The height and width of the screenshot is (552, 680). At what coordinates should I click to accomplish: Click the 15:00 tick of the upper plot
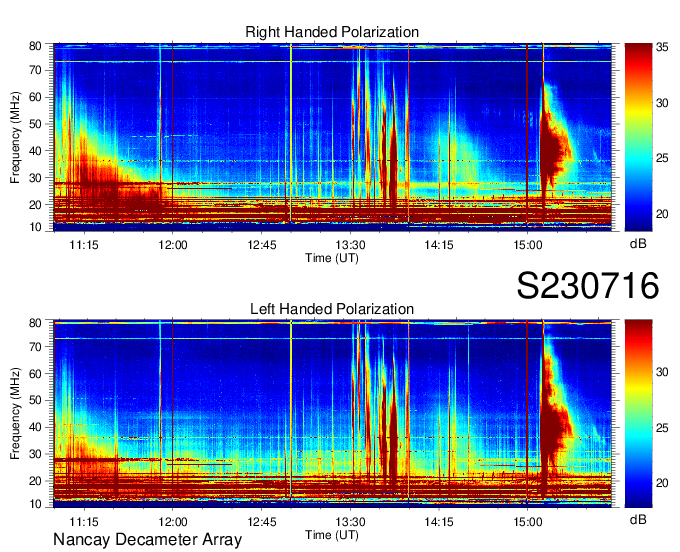[x=528, y=245]
